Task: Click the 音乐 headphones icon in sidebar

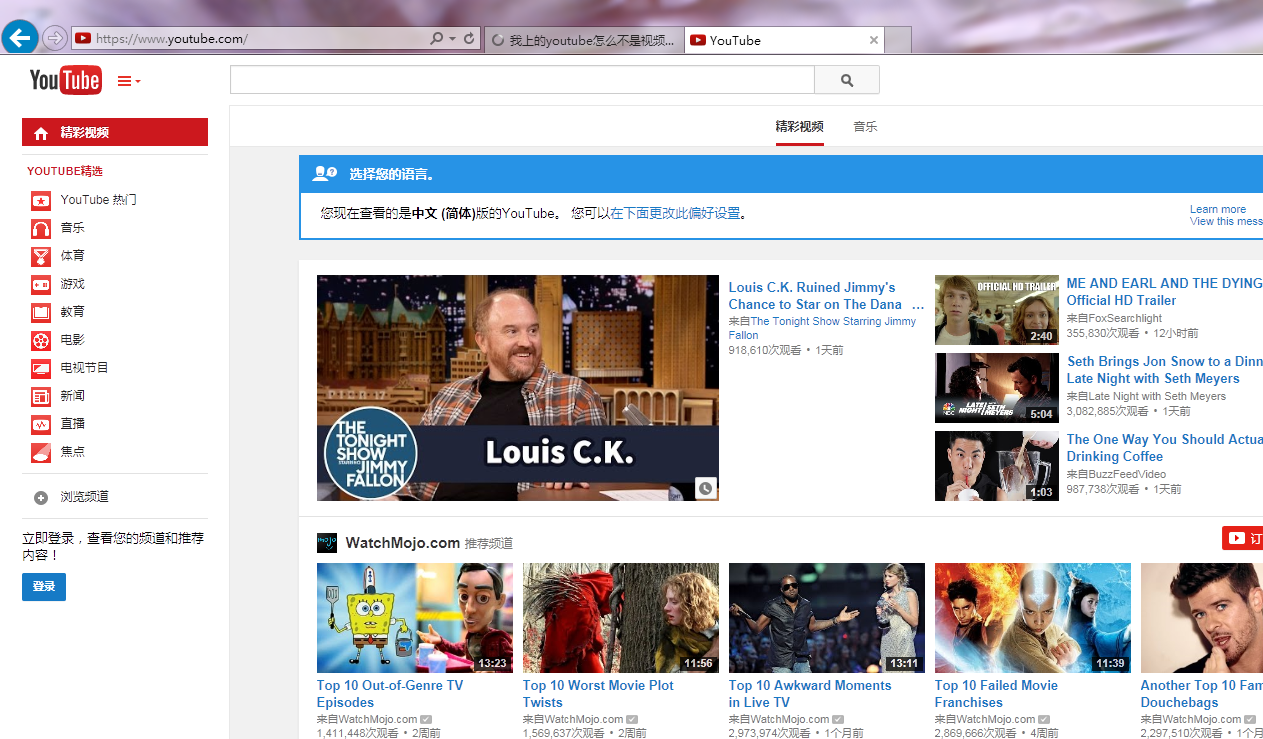Action: point(41,228)
